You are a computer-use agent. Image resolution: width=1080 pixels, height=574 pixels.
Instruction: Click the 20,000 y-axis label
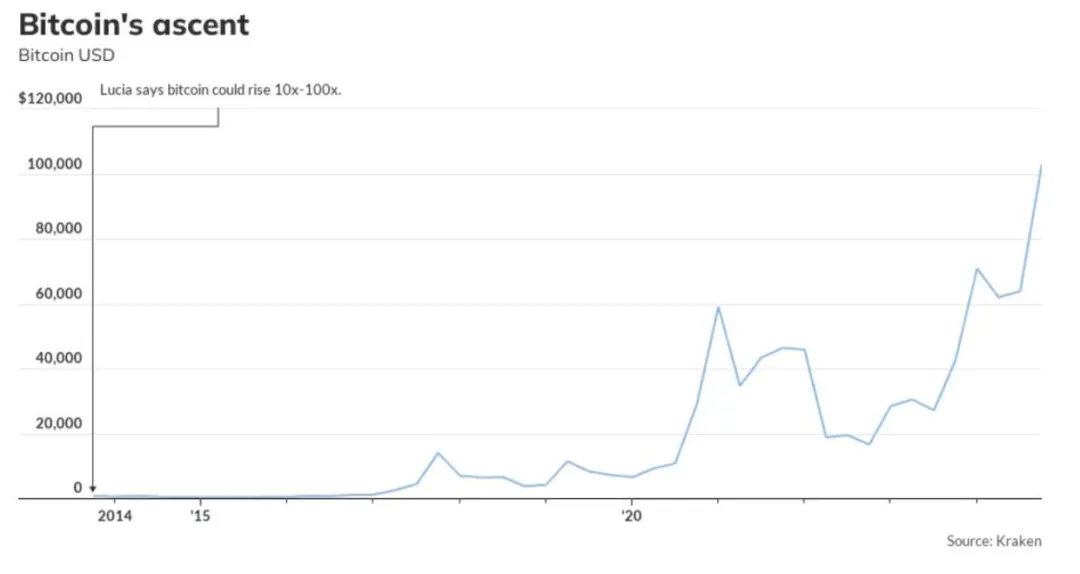coord(59,423)
